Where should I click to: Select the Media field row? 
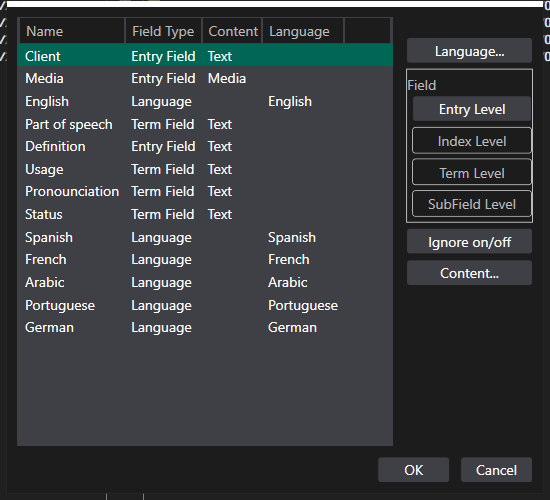(205, 79)
